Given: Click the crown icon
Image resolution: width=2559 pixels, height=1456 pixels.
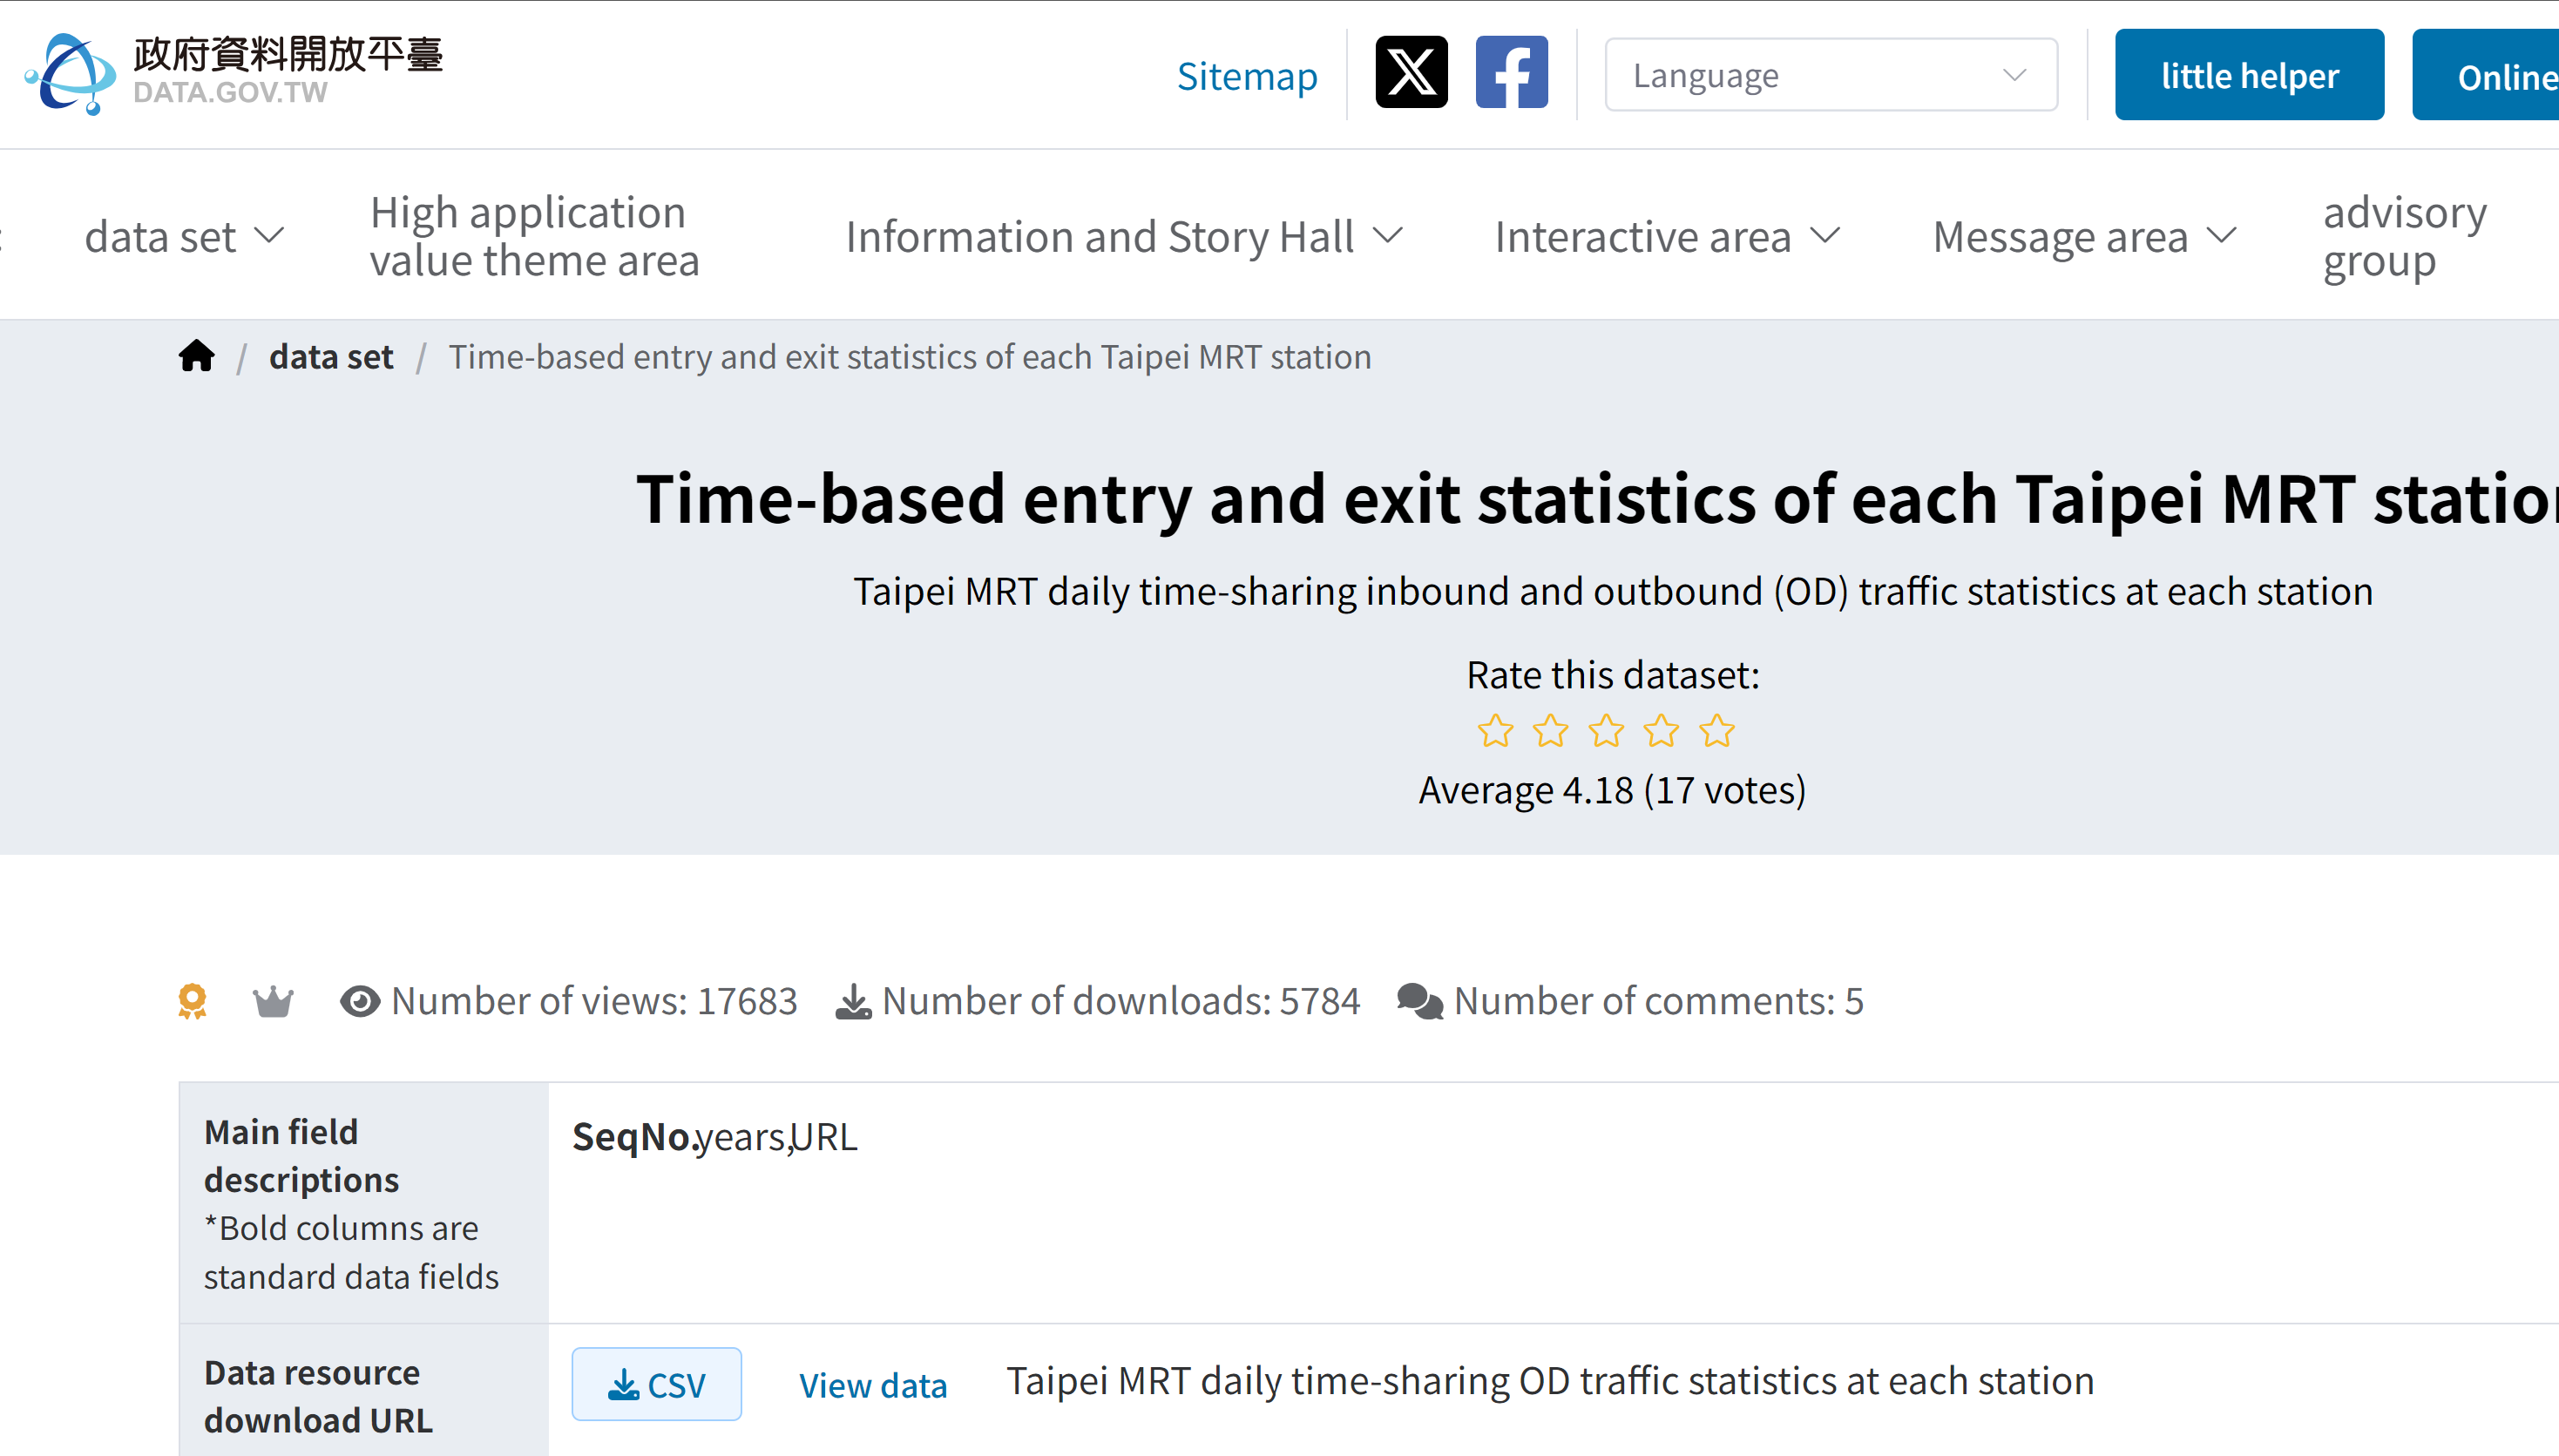Looking at the screenshot, I should coord(273,1001).
